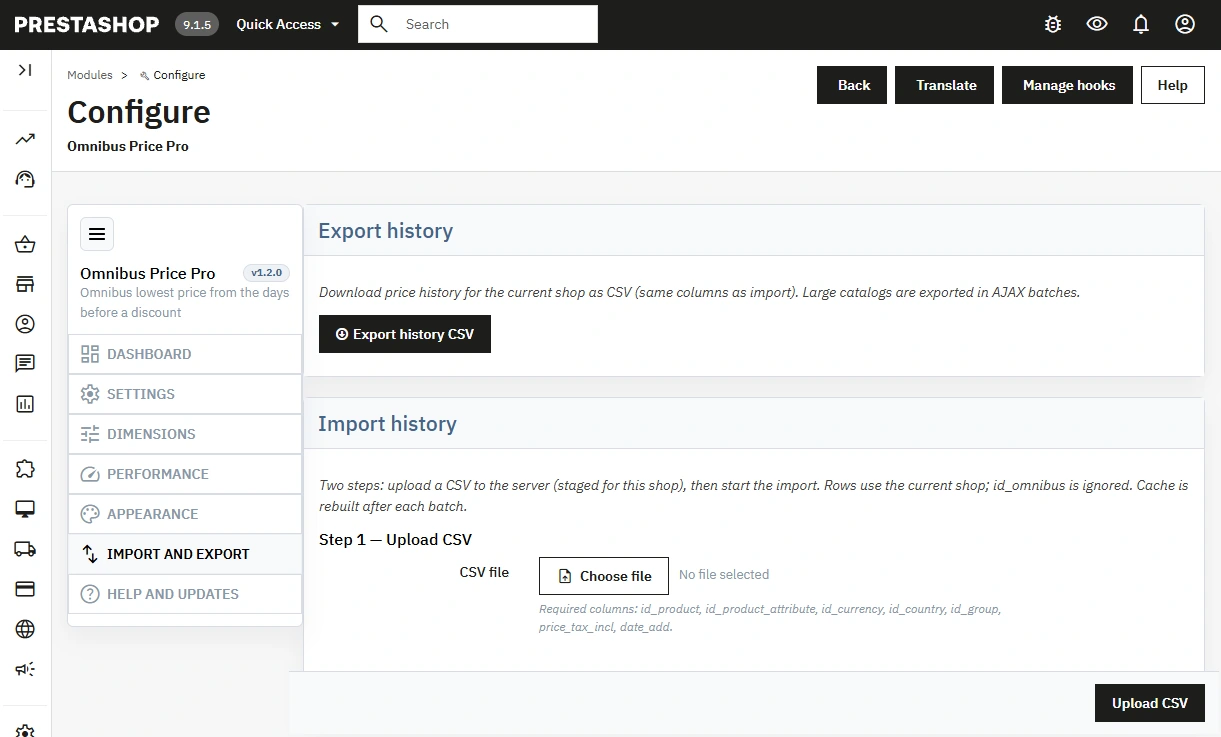The image size is (1221, 737).
Task: Click the Omnibus Price Pro sidebar title
Action: 148,273
